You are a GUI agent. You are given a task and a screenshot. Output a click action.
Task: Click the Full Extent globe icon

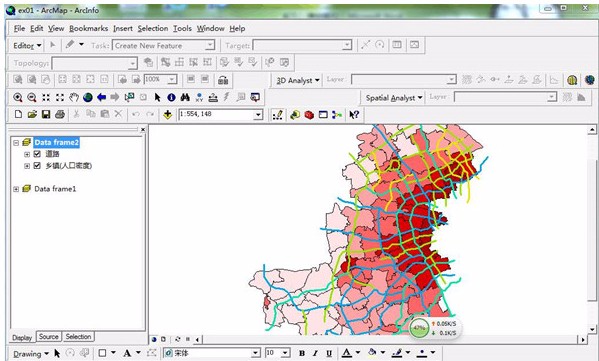87,97
